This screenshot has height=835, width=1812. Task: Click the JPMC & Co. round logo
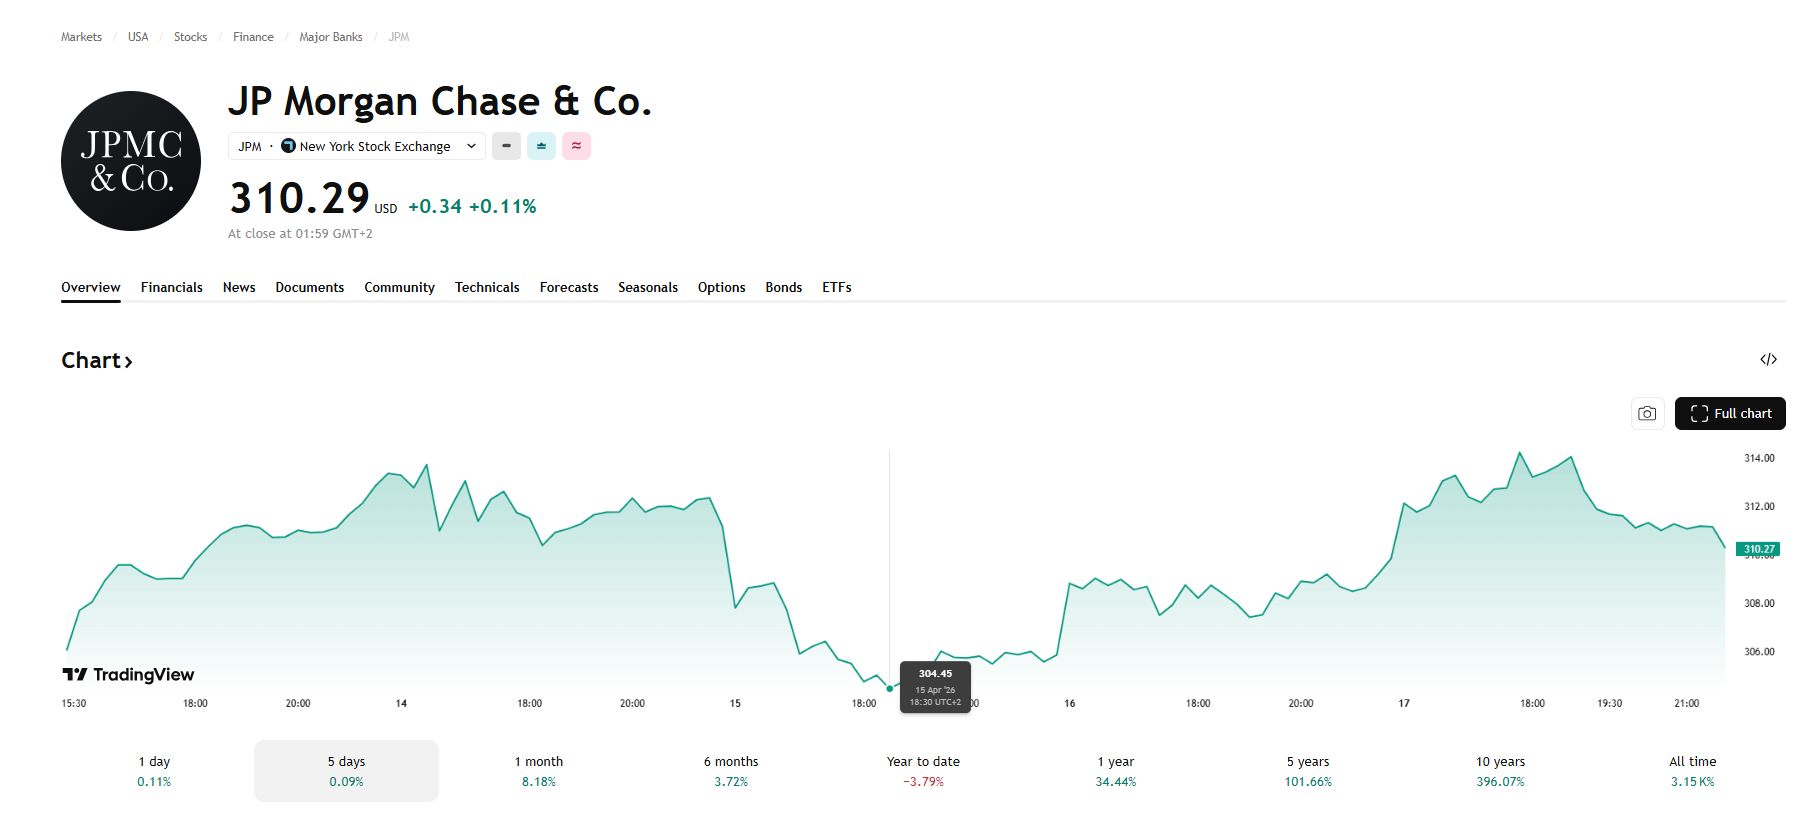[x=131, y=161]
